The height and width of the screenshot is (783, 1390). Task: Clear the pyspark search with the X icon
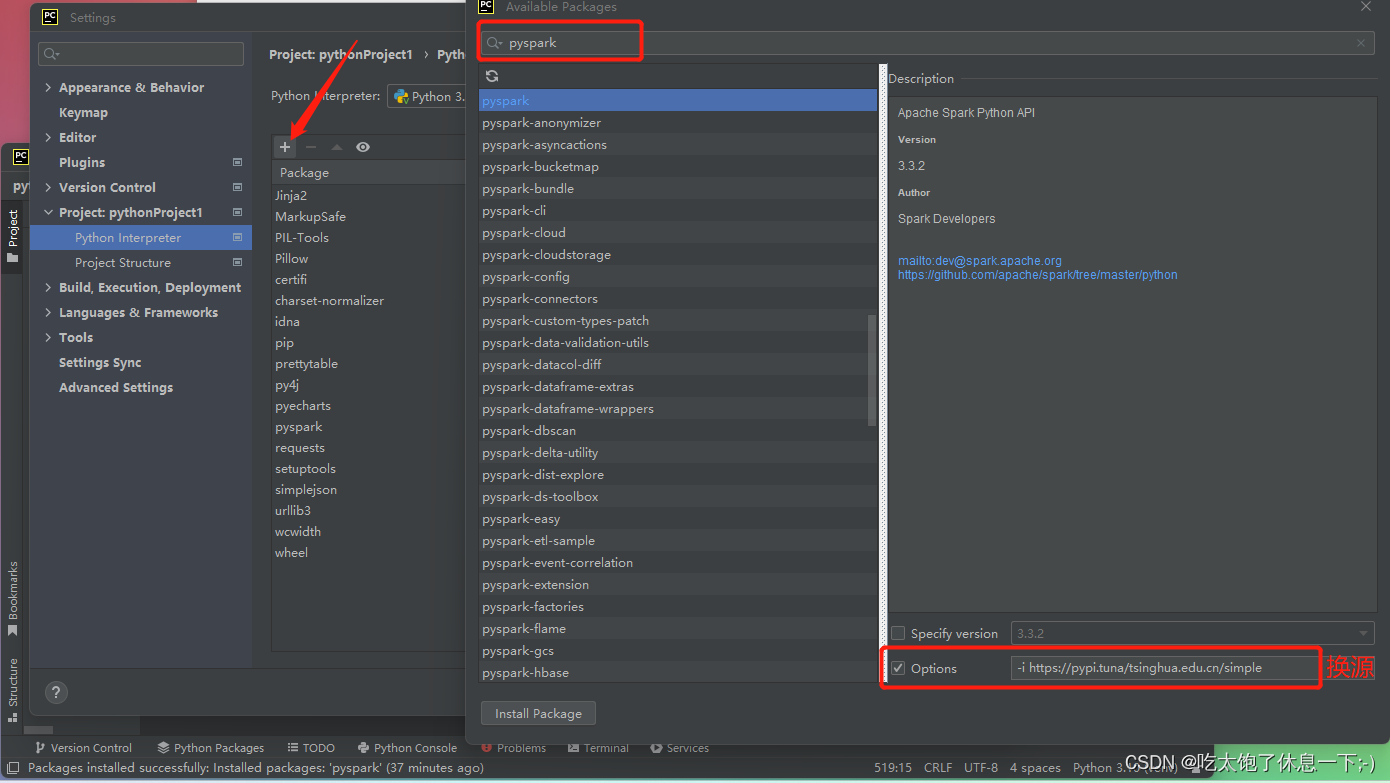1361,43
